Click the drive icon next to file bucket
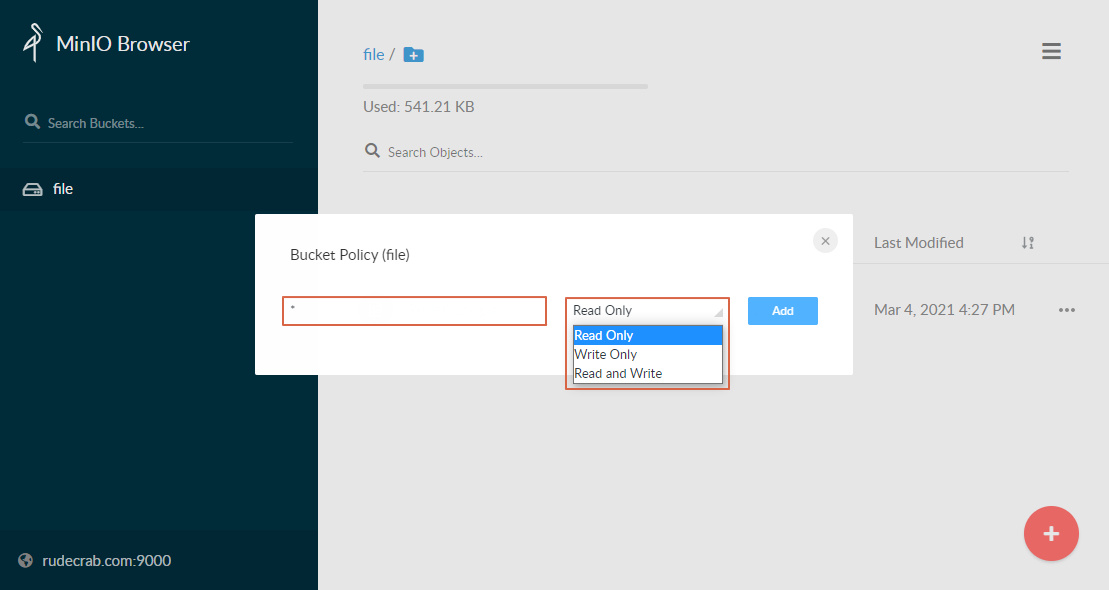Screen dimensions: 1109x590 (33, 190)
